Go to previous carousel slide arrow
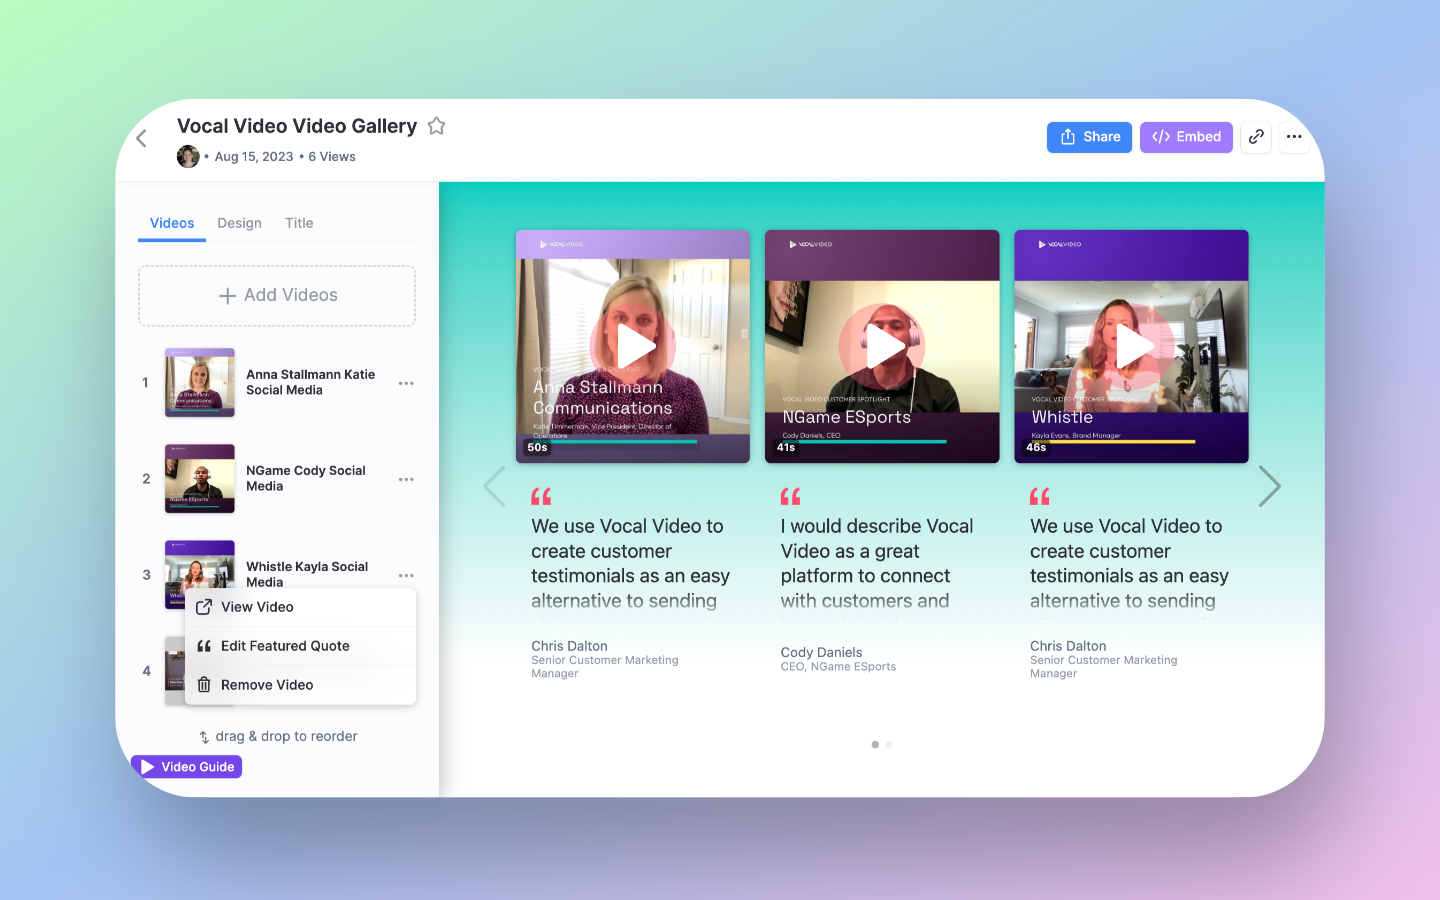 coord(495,487)
